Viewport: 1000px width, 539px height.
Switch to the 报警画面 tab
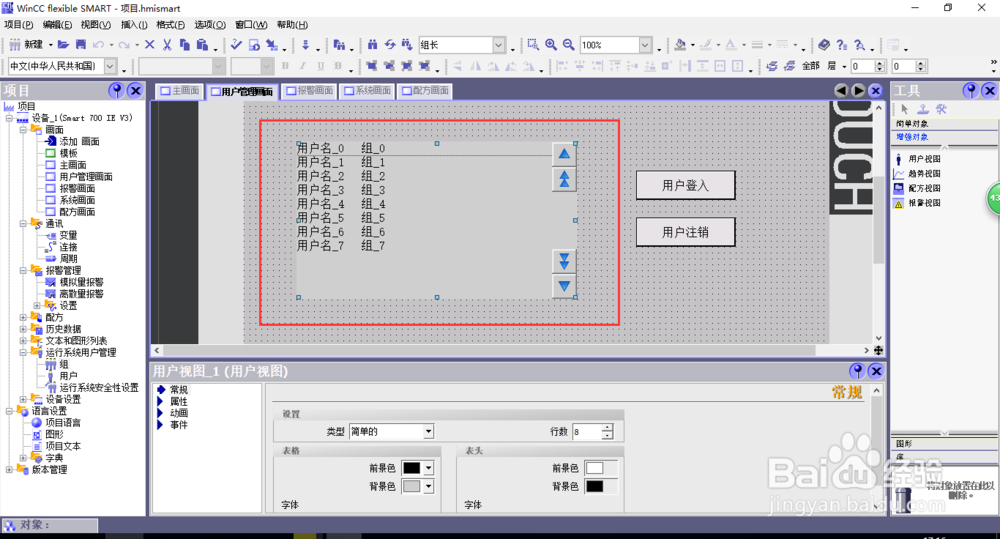pos(310,91)
